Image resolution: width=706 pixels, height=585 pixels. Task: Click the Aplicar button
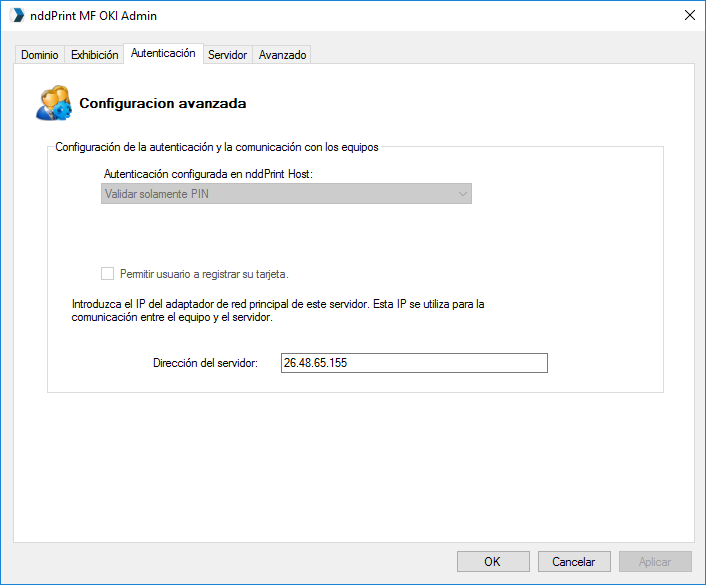click(655, 562)
